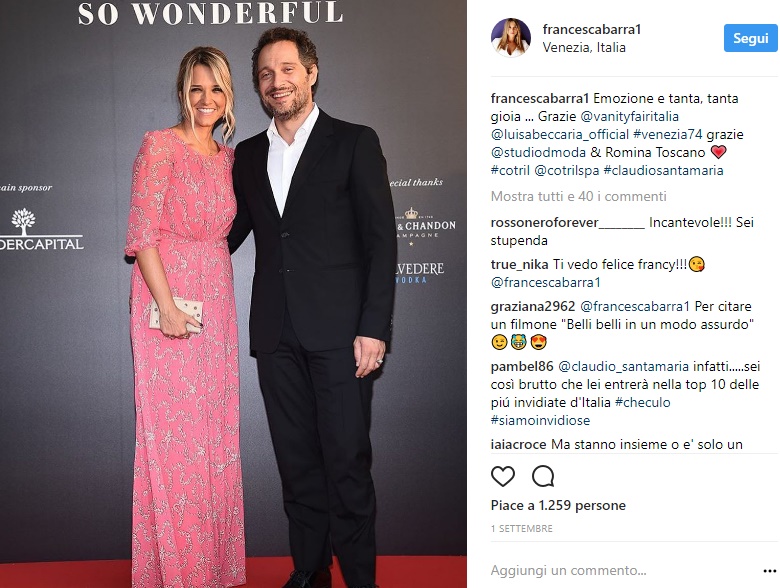Open the Venezia, Italia location
This screenshot has height=588, width=780.
(584, 47)
